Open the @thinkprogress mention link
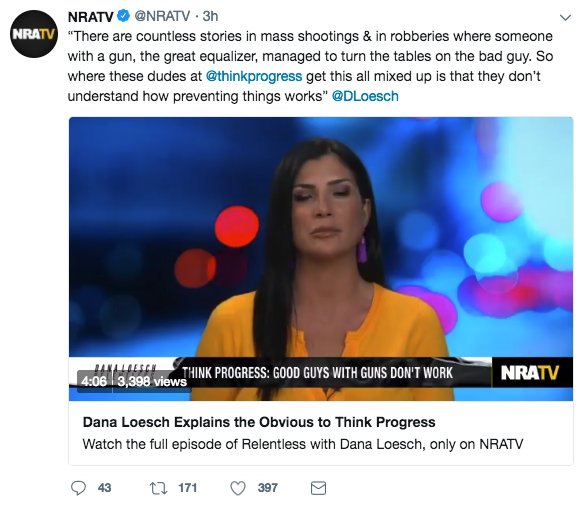580x506 pixels. pos(254,76)
